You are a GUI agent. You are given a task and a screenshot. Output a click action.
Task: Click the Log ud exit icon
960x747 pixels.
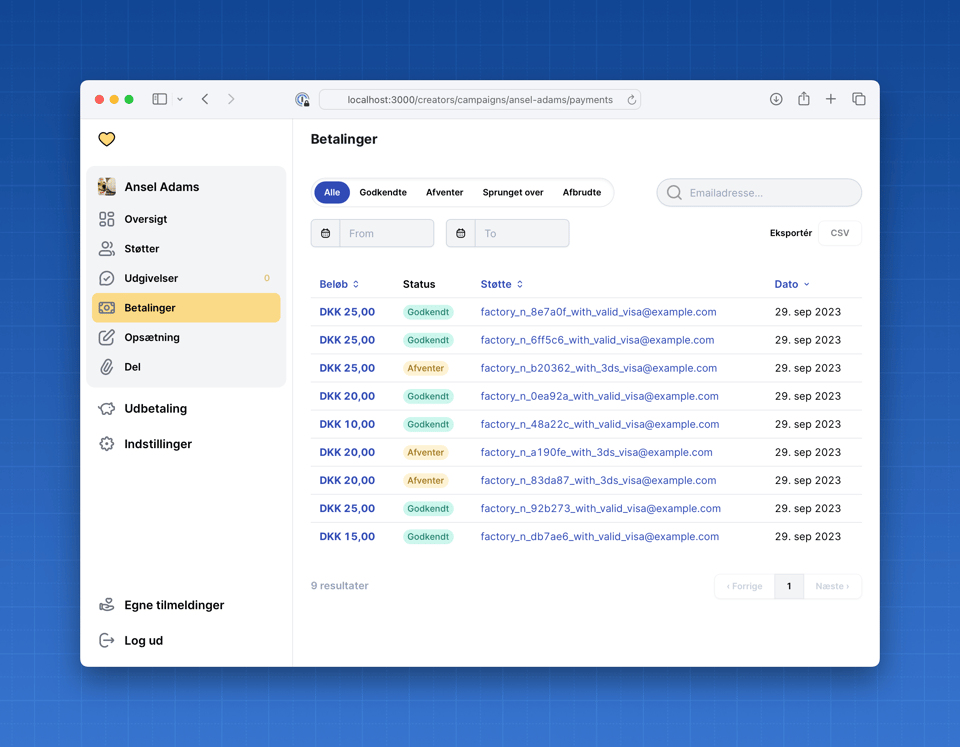(x=107, y=640)
